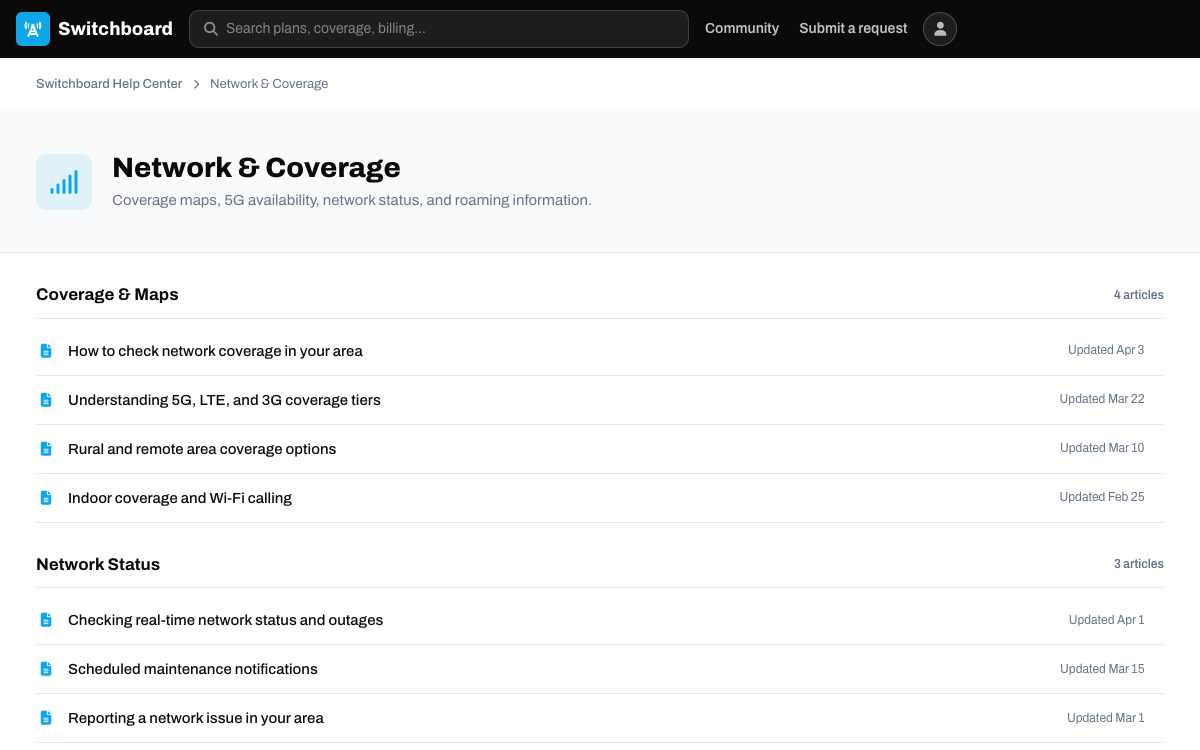Click the signal bars category icon

64,182
